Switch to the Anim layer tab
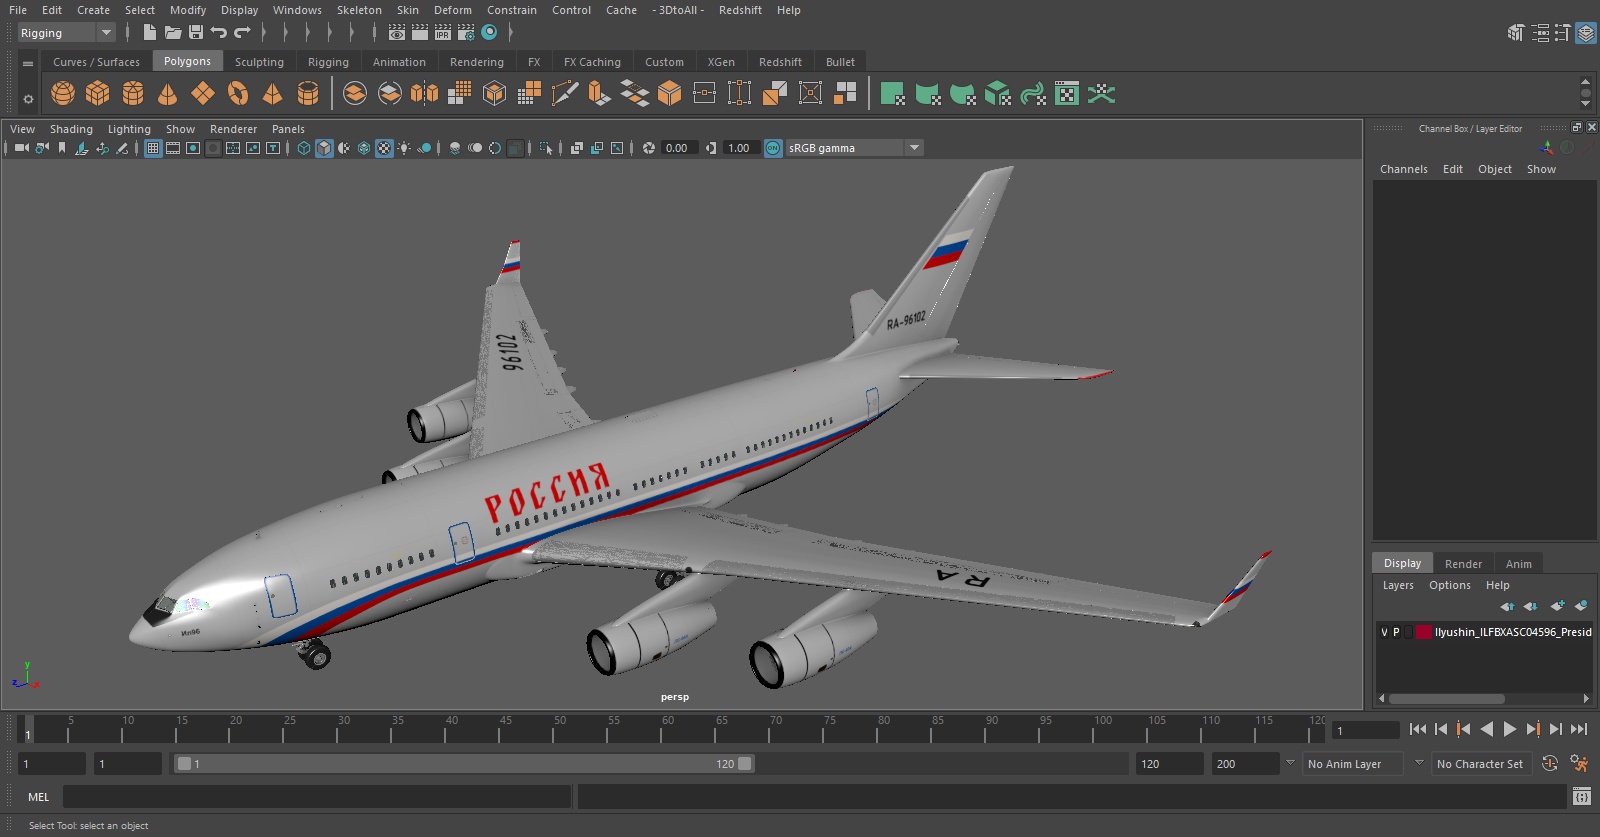Viewport: 1600px width, 837px height. coord(1518,564)
